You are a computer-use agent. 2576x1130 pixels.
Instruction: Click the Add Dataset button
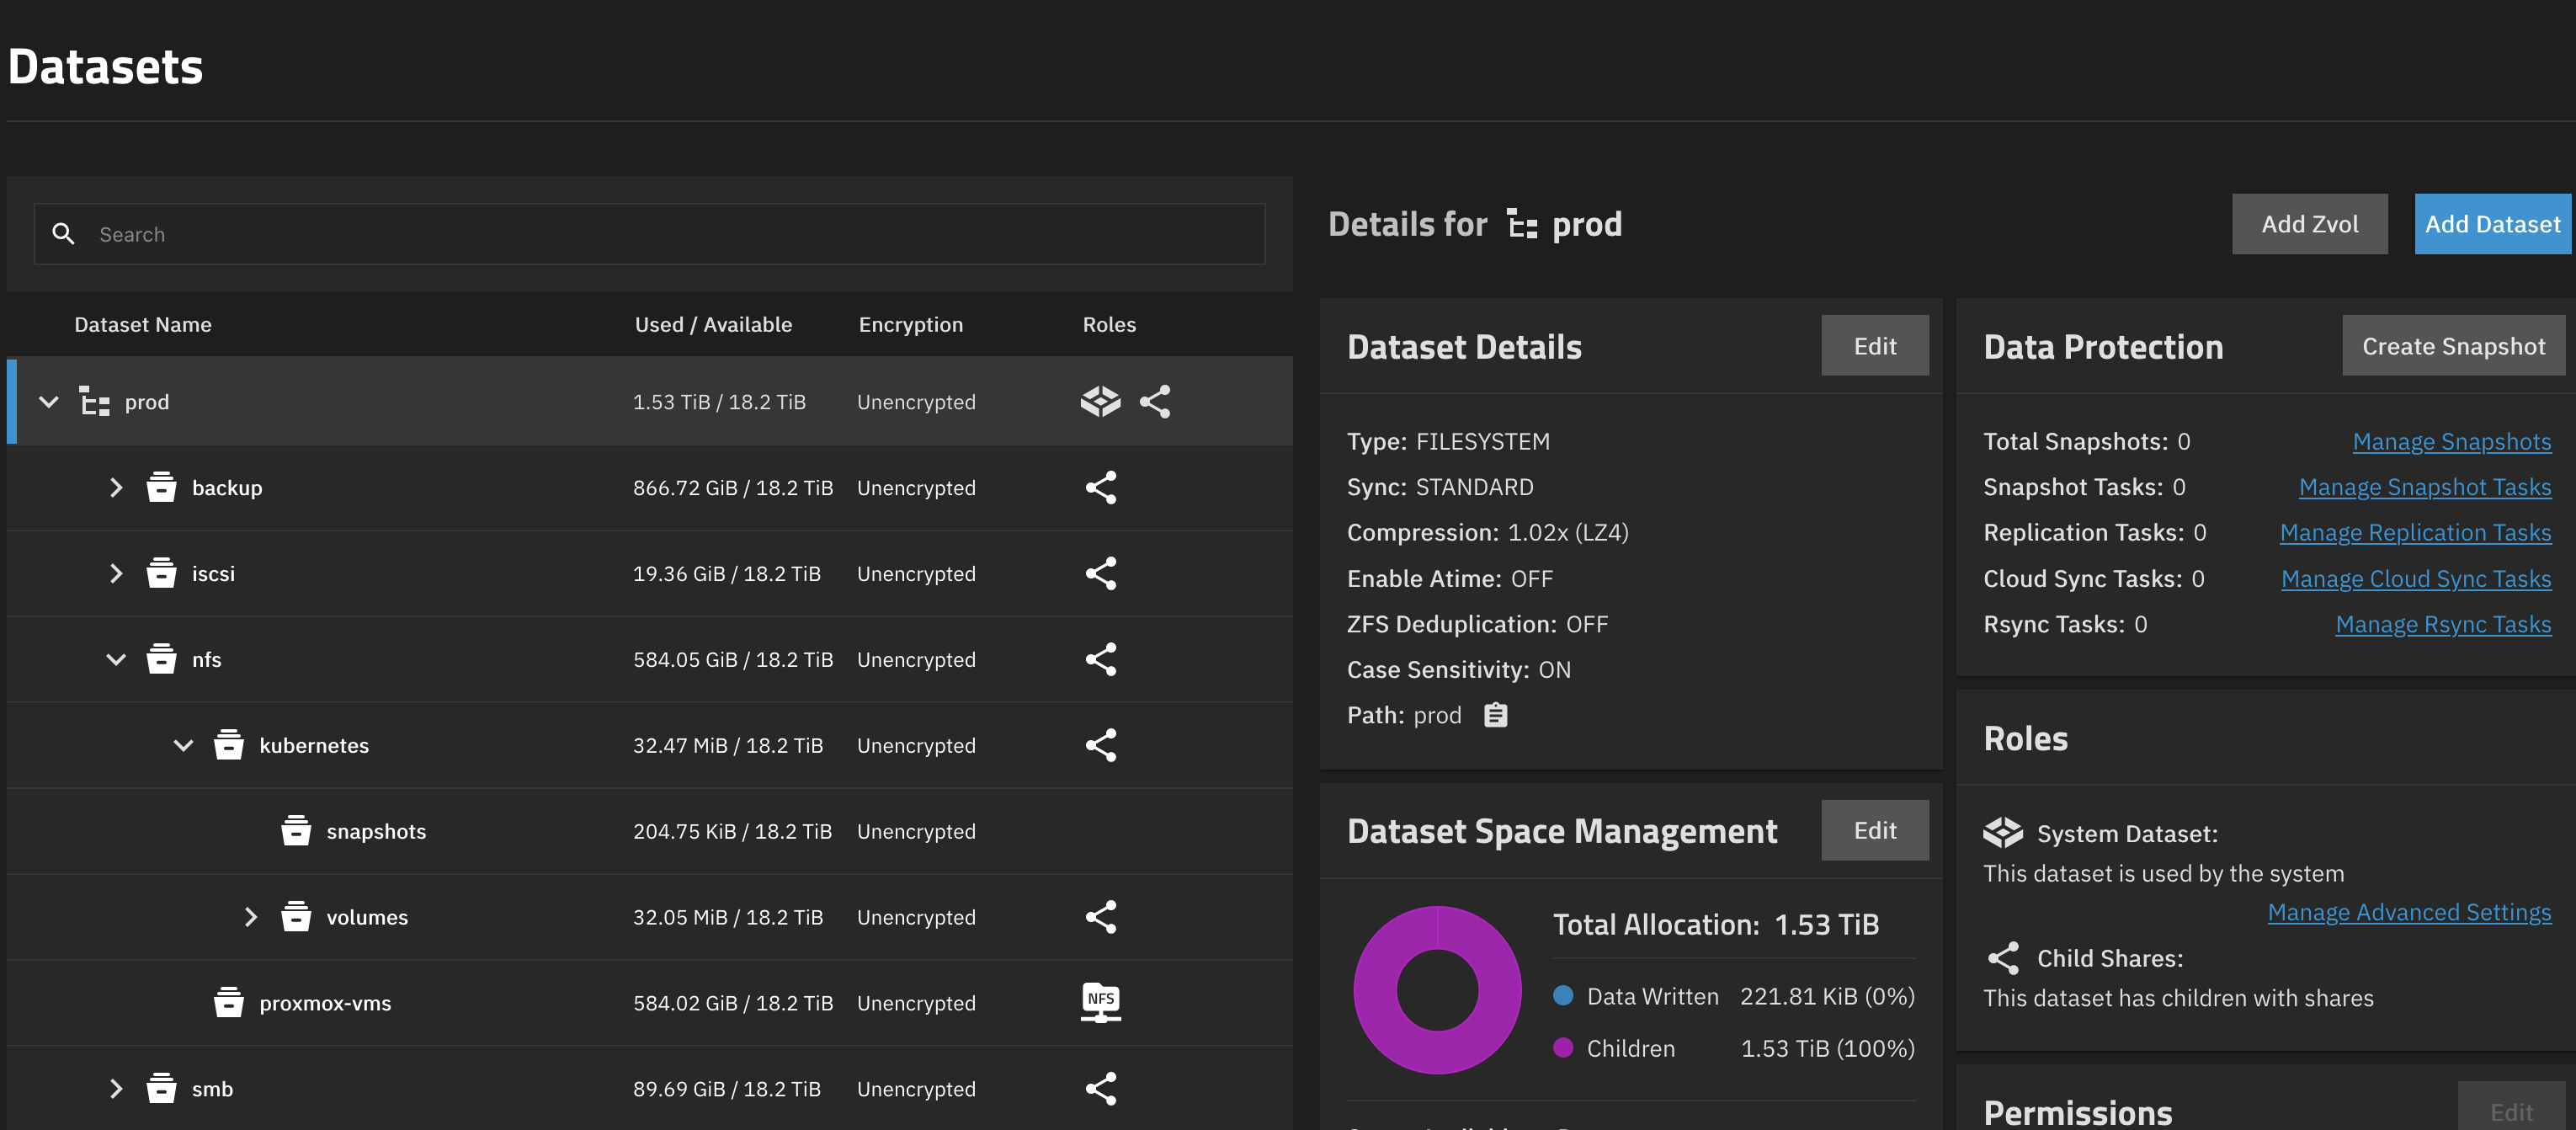[x=2491, y=224]
